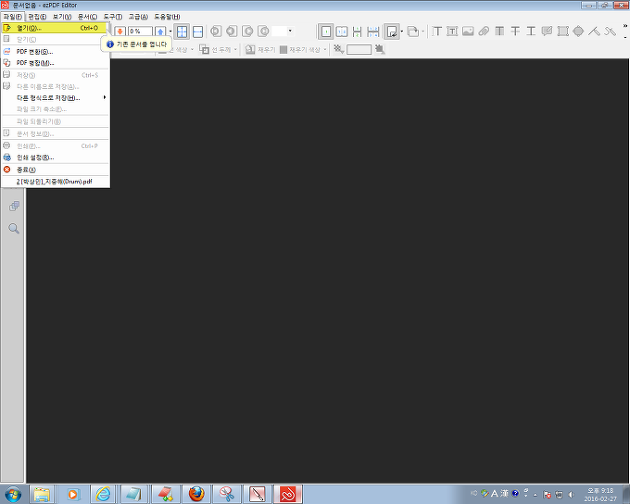Click the rotate page toolbar icon
Viewport: 630px width, 504px height.
(413, 31)
